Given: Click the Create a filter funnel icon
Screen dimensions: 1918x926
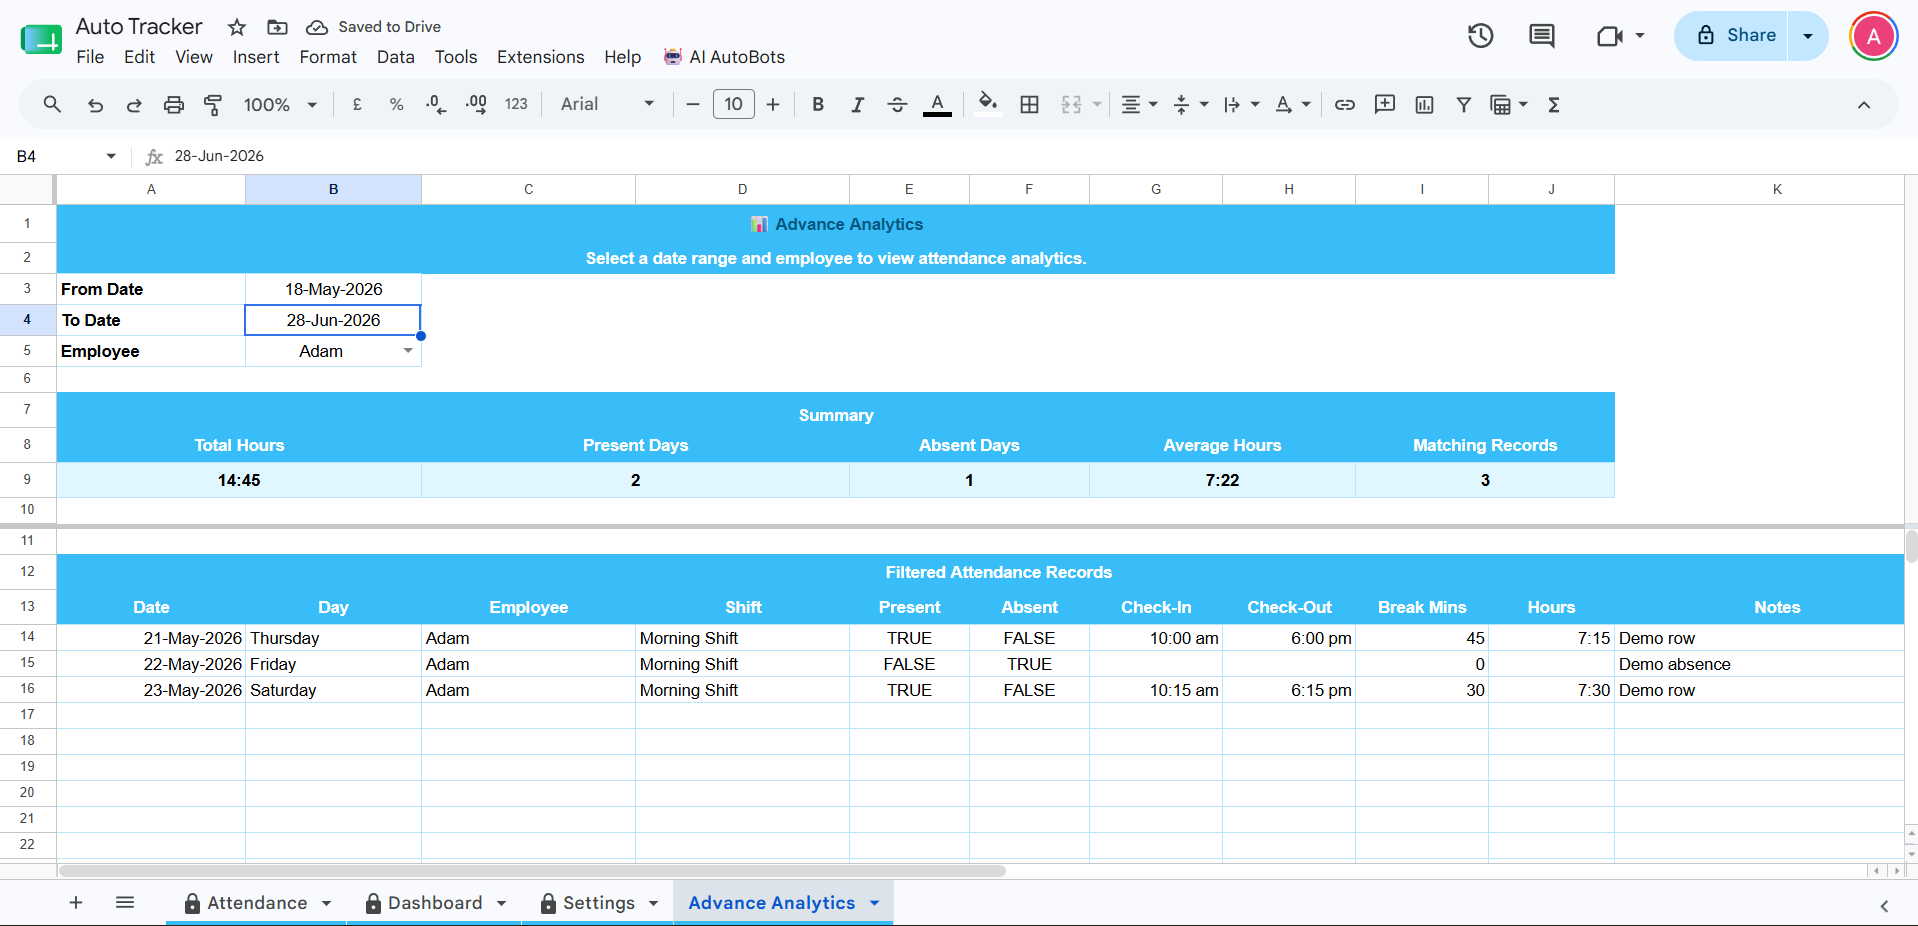Looking at the screenshot, I should (1464, 104).
